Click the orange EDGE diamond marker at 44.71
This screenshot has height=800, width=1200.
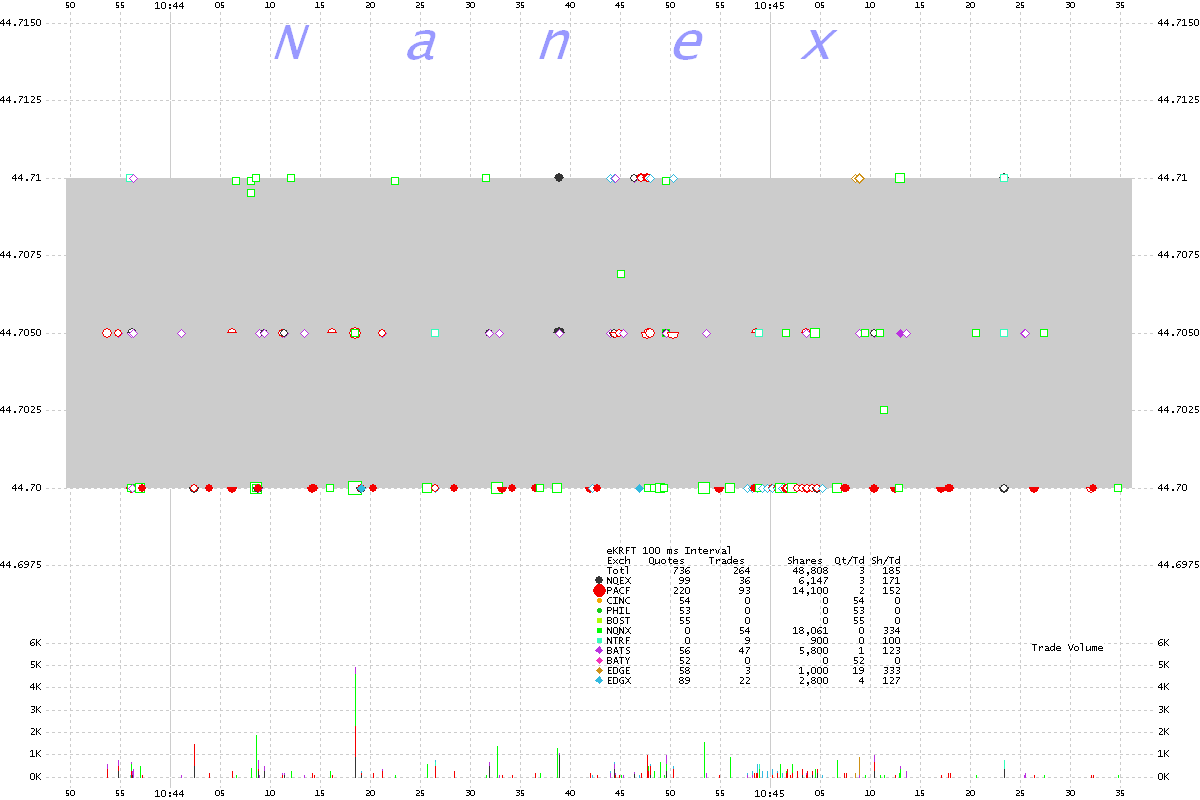point(858,178)
